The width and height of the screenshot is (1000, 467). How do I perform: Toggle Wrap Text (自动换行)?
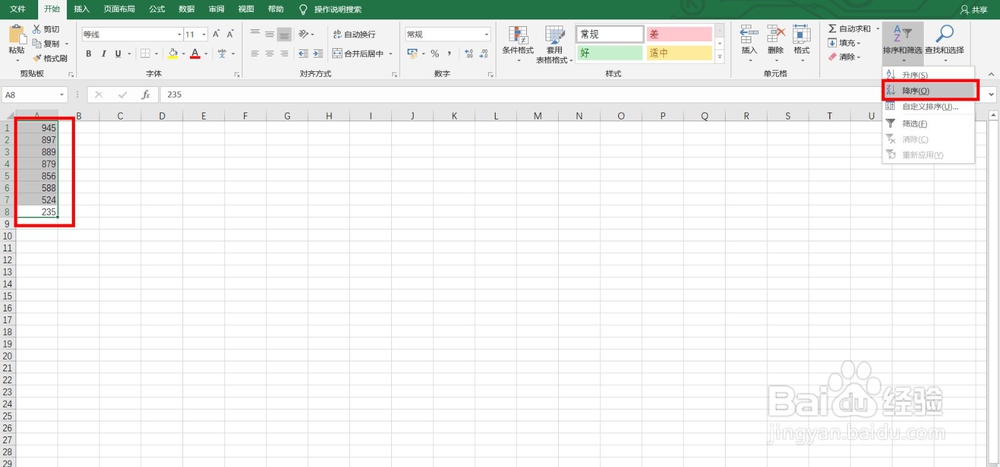355,34
